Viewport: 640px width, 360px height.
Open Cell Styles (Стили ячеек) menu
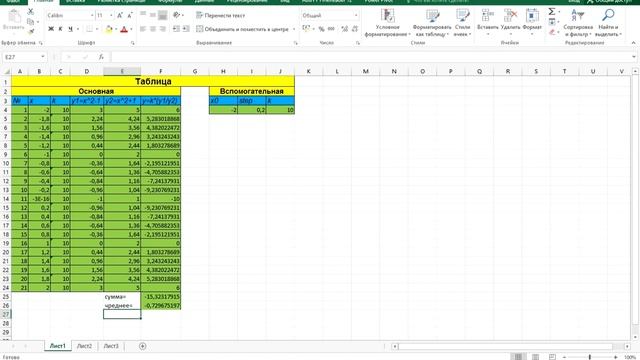(x=462, y=23)
